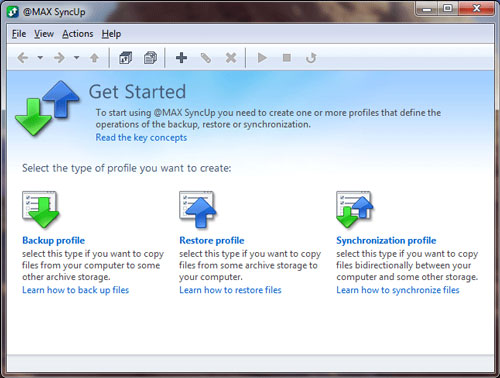Open the File menu

pyautogui.click(x=19, y=34)
